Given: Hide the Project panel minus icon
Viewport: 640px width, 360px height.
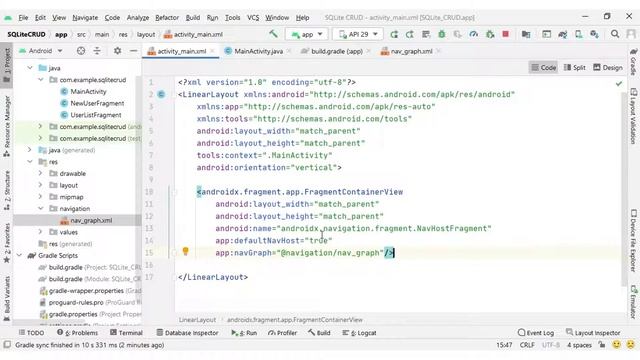Looking at the screenshot, I should [x=133, y=51].
